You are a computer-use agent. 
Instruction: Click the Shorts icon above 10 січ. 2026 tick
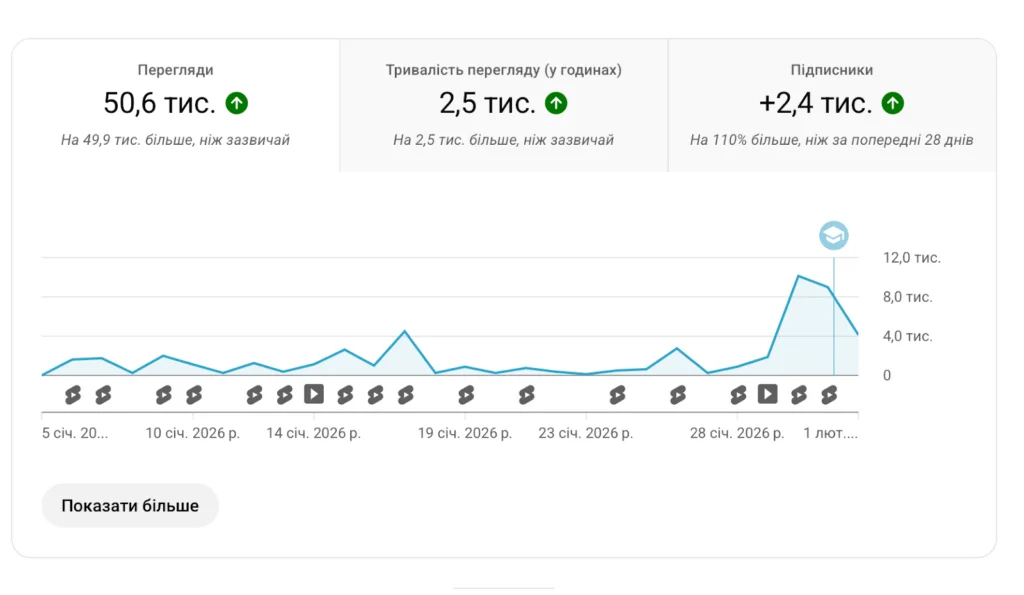pos(193,394)
